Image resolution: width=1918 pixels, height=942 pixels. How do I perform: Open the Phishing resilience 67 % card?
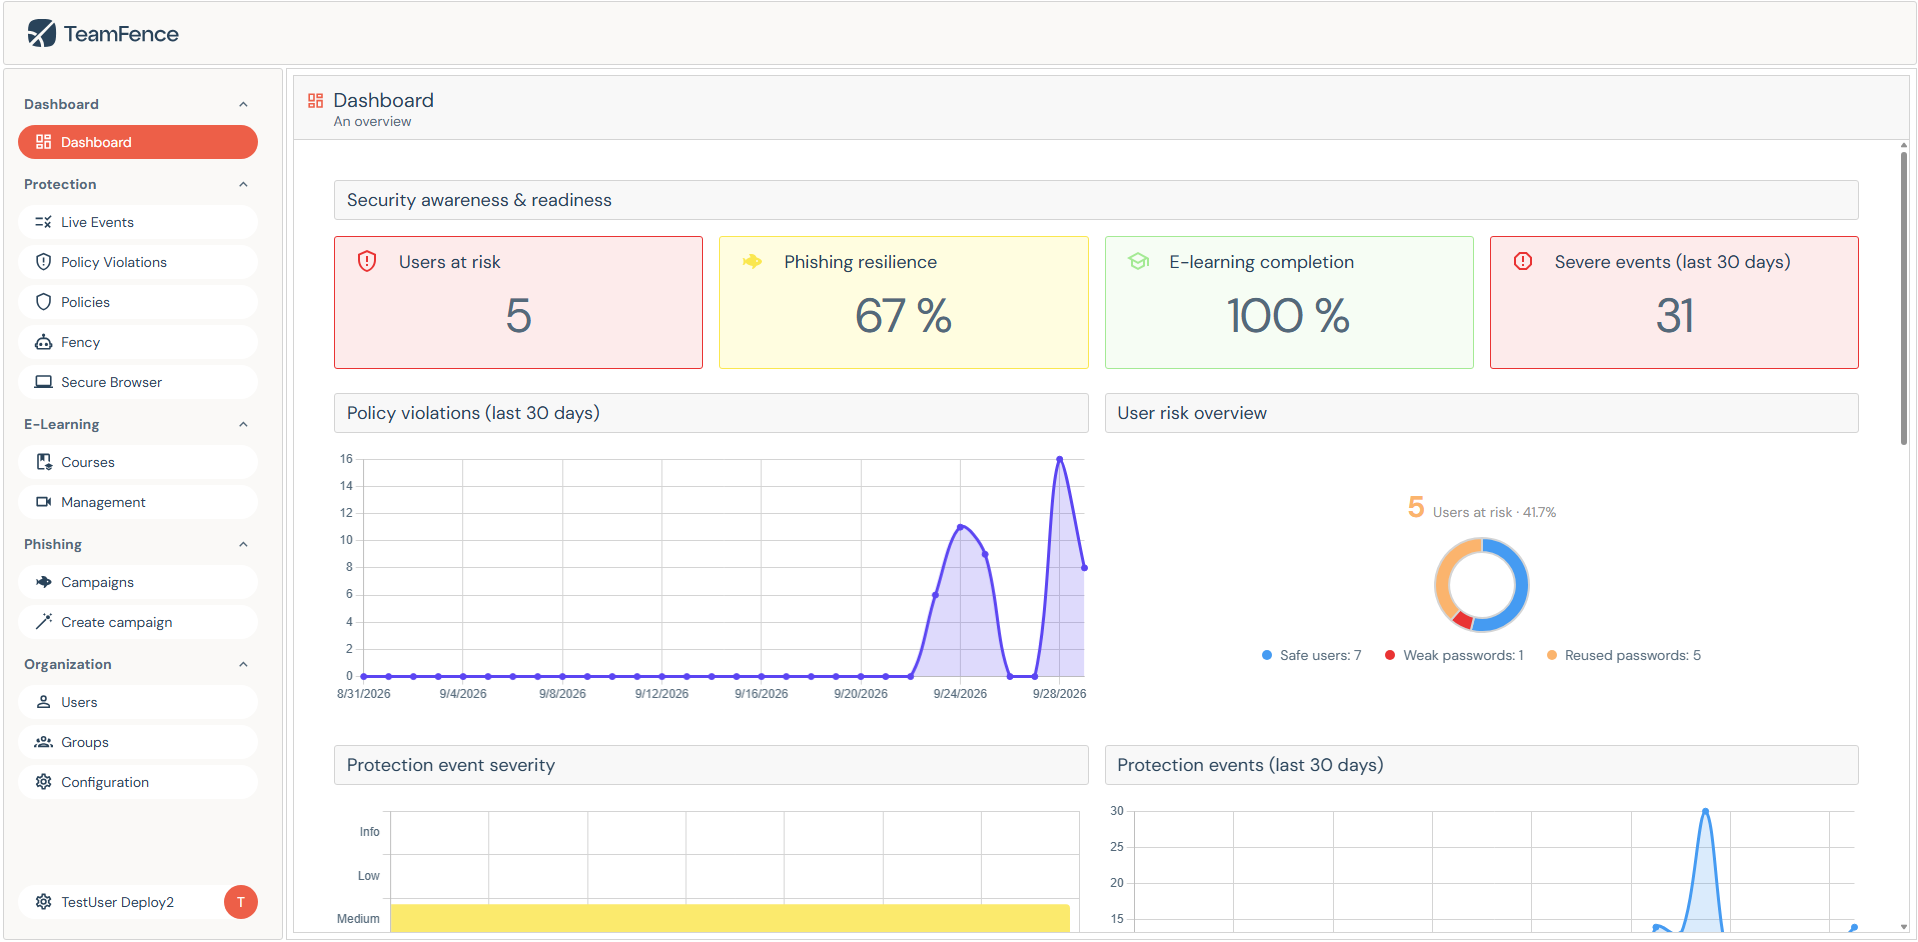904,302
